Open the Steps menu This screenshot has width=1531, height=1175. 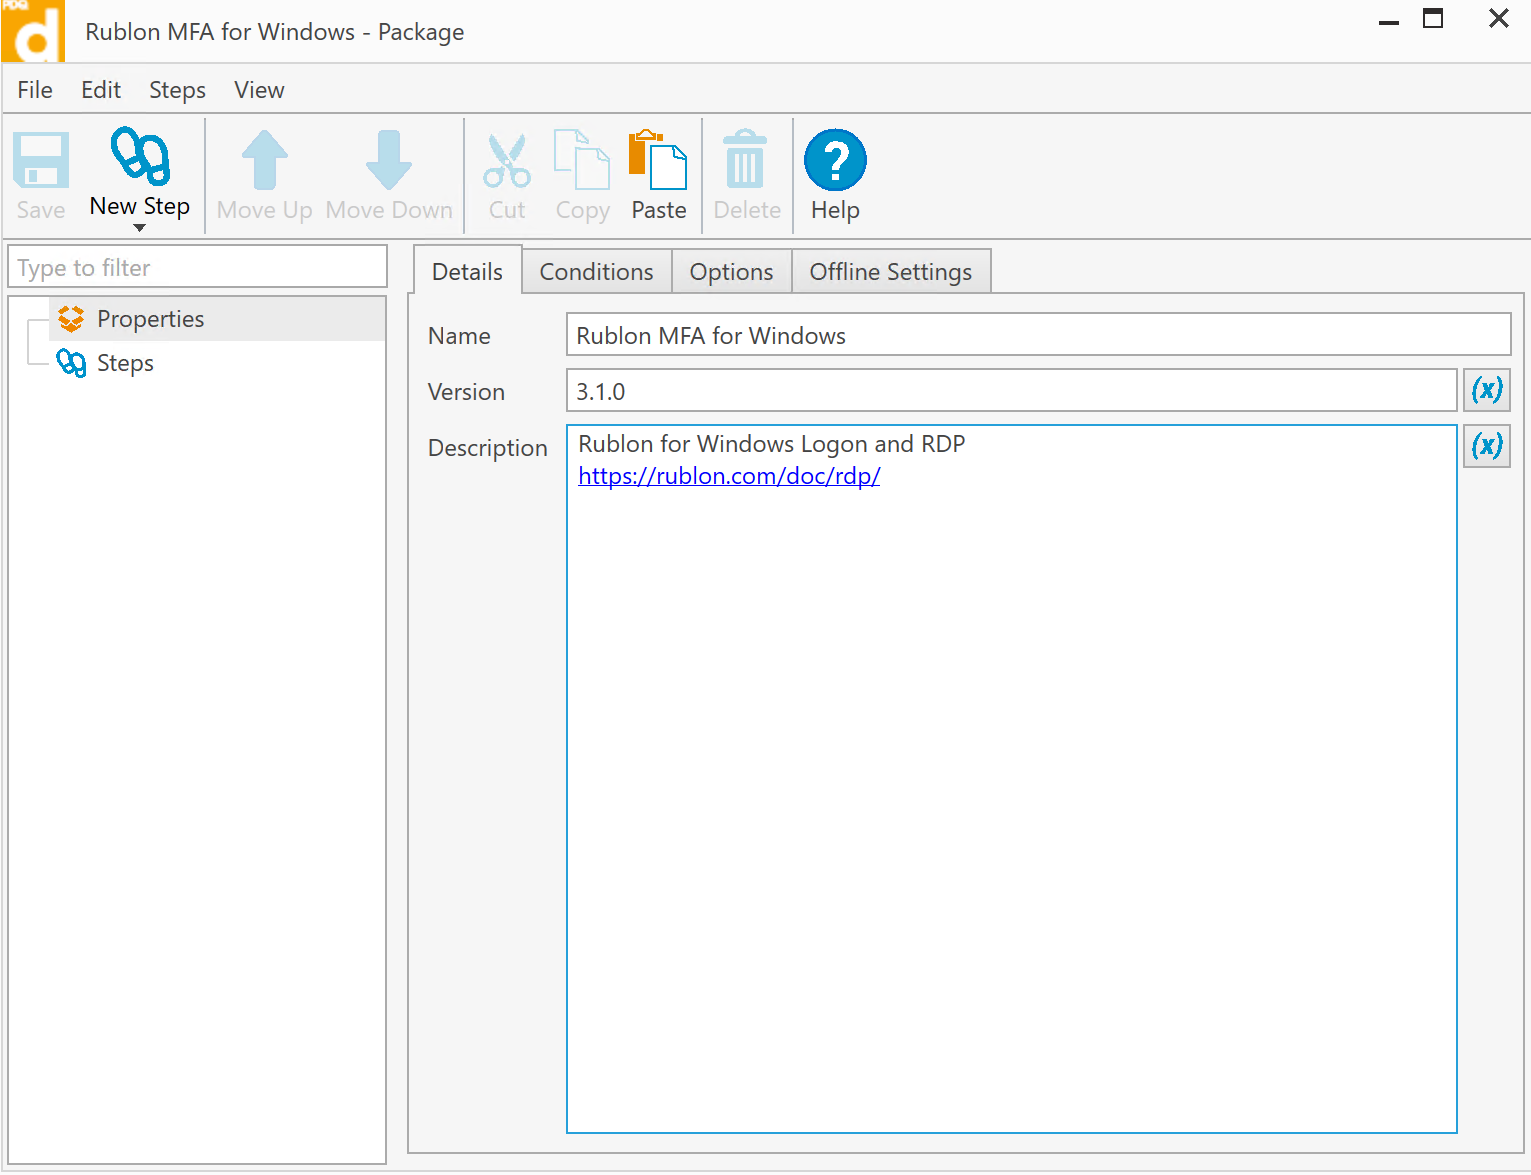coord(177,90)
